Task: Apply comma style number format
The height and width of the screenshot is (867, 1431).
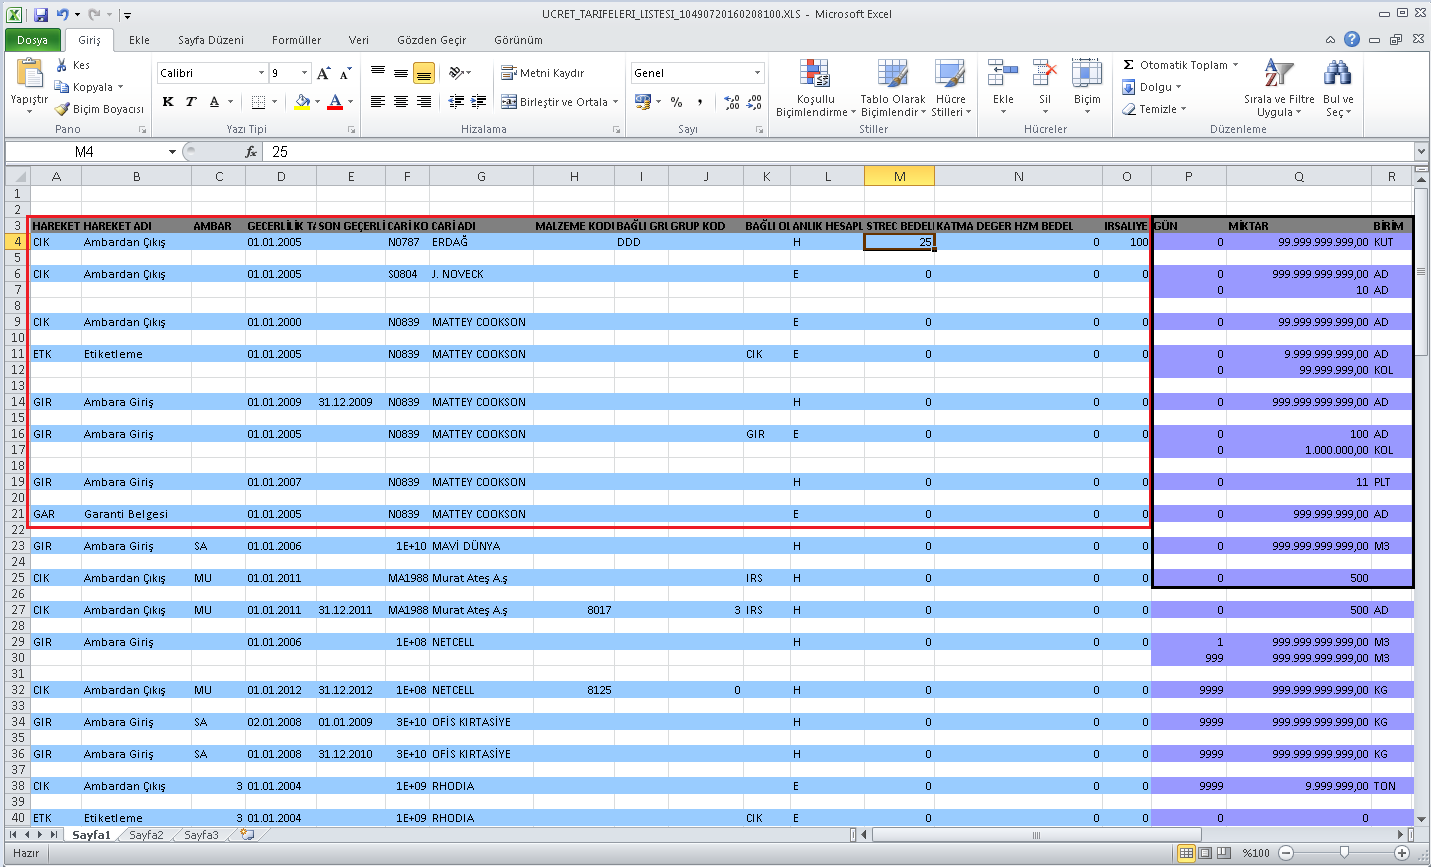Action: [700, 102]
